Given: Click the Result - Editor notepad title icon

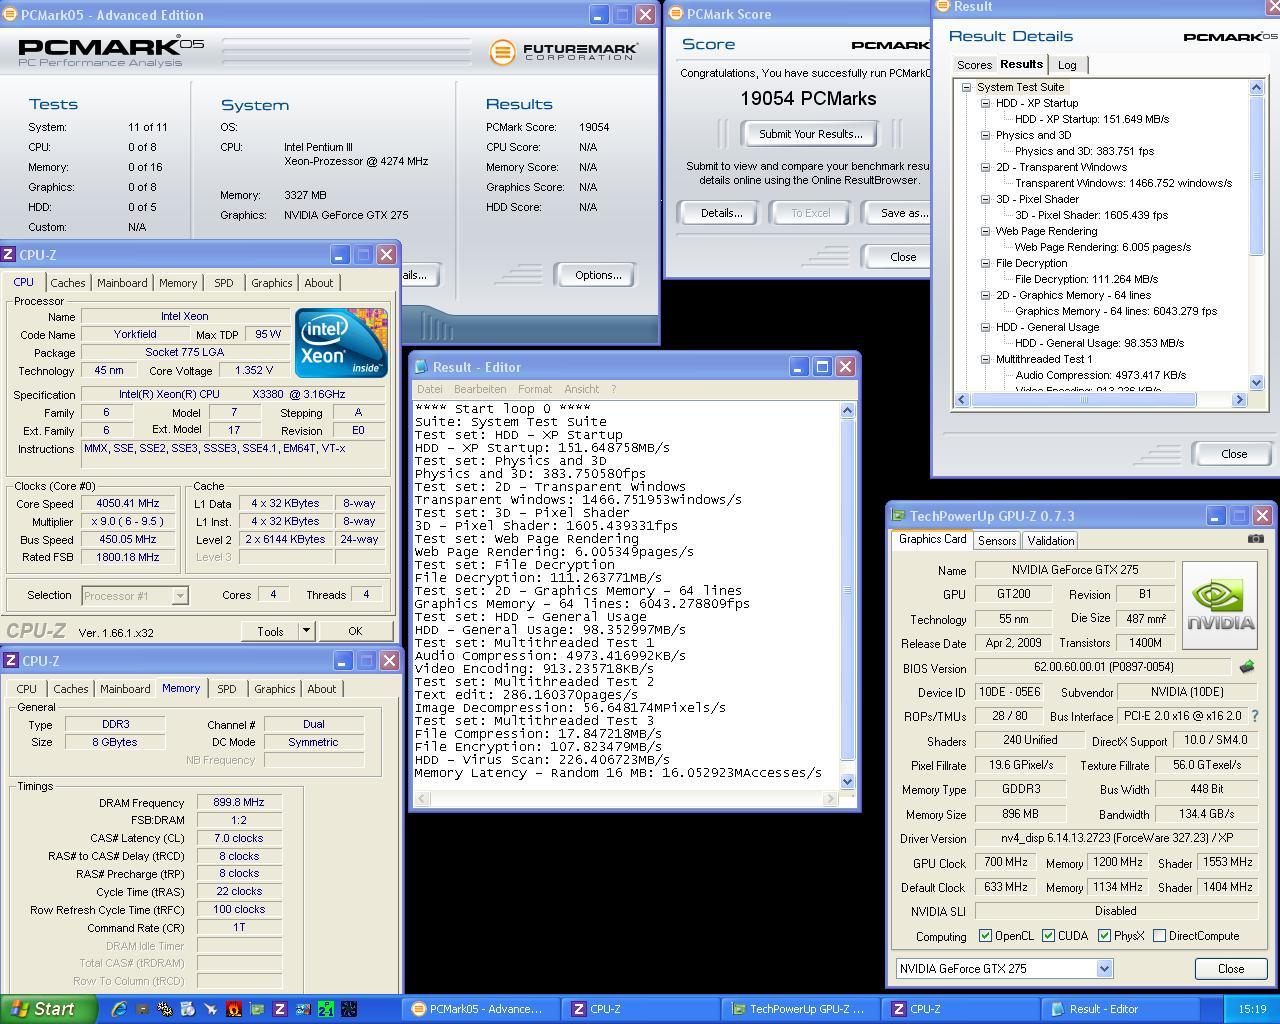Looking at the screenshot, I should coord(421,367).
